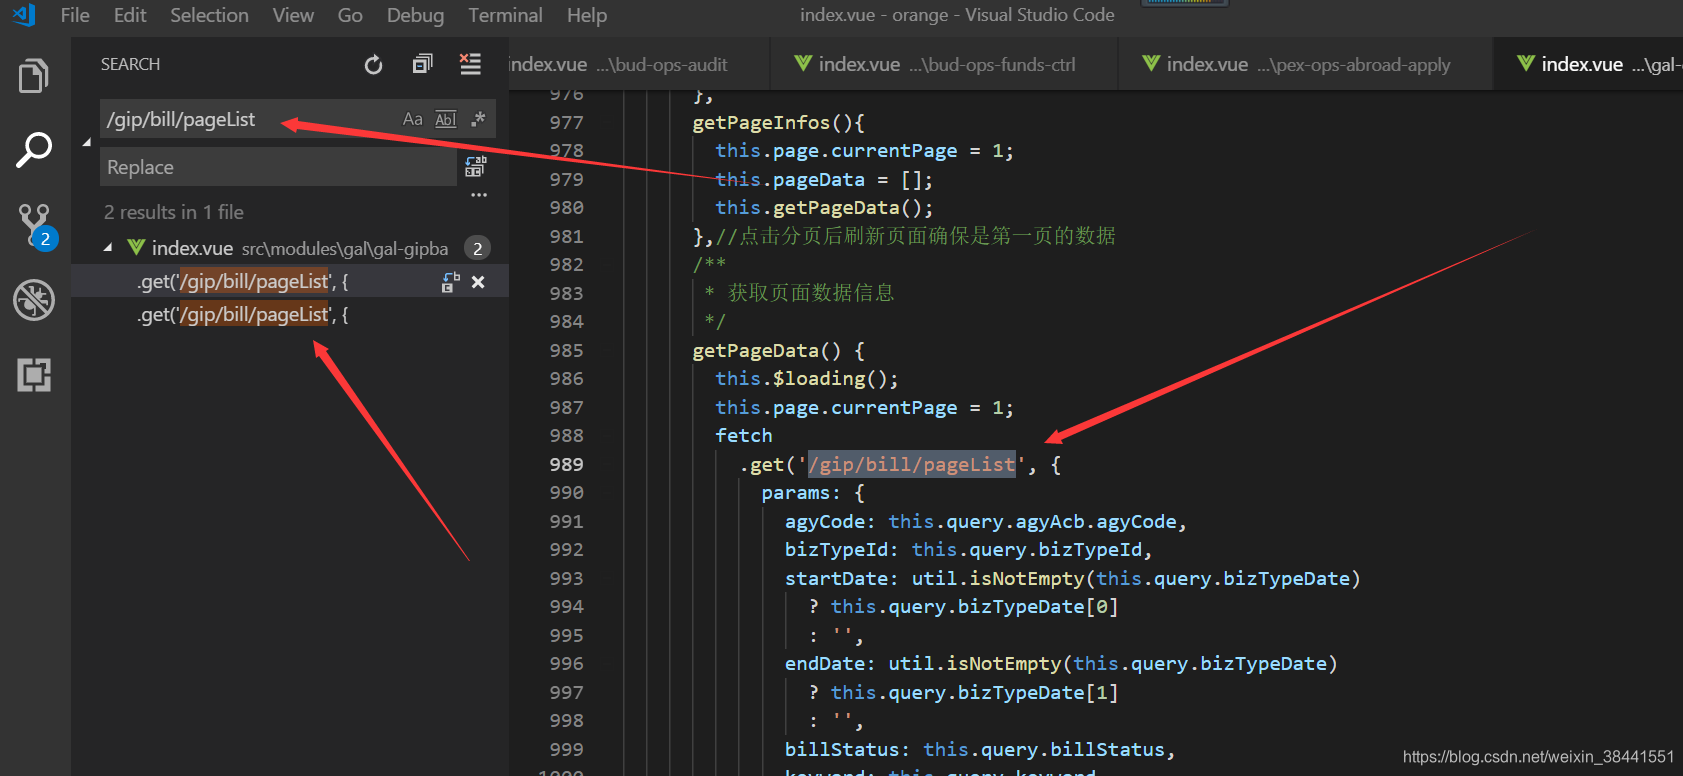Switch to index.vue bud-ops-funds-ctrl tab
Screen dimensions: 1683x776
tap(945, 64)
